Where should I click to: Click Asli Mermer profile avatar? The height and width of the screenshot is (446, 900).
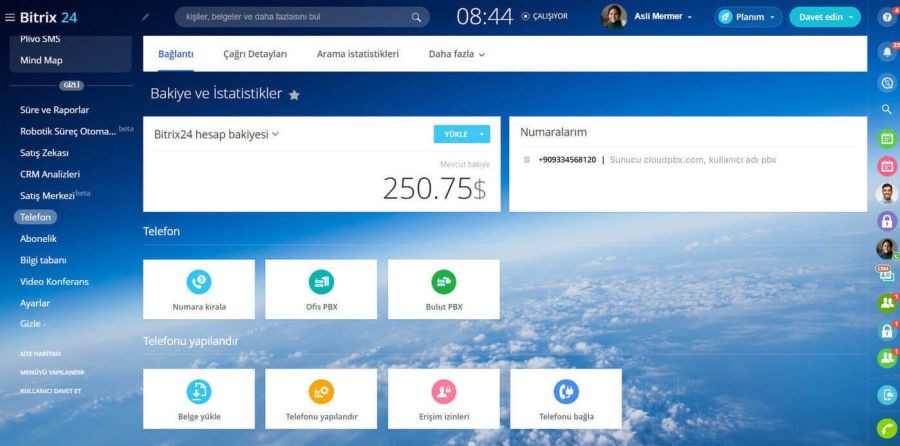click(614, 17)
